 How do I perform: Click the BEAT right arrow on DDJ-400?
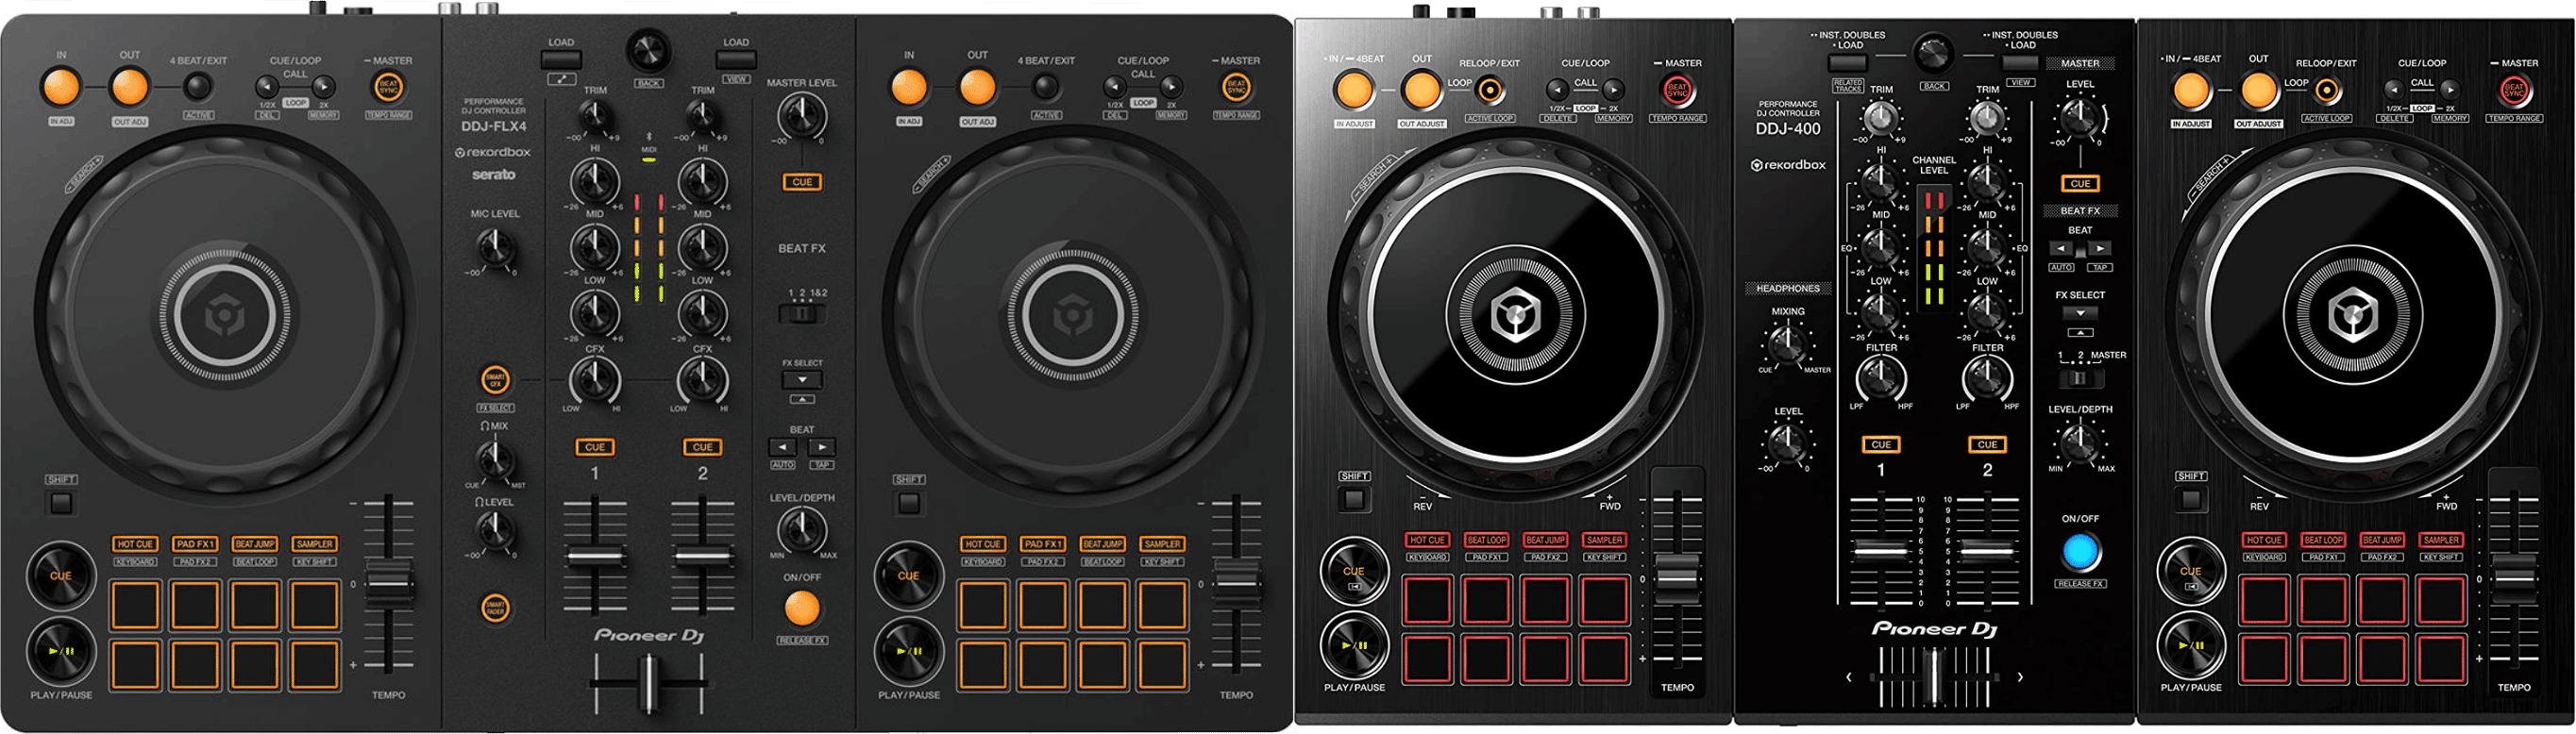pos(2099,248)
